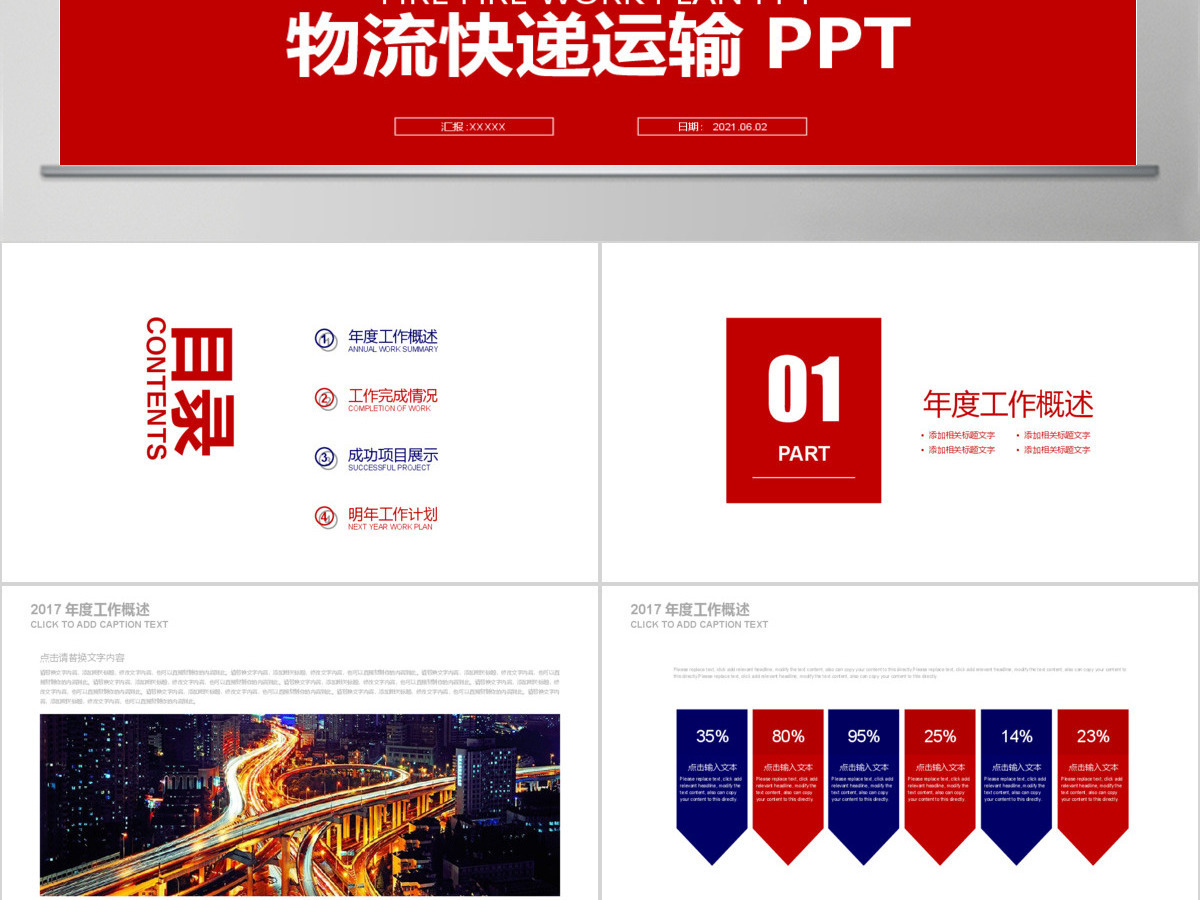The width and height of the screenshot is (1200, 900).
Task: Click the red 目录 heading
Action: pos(202,391)
